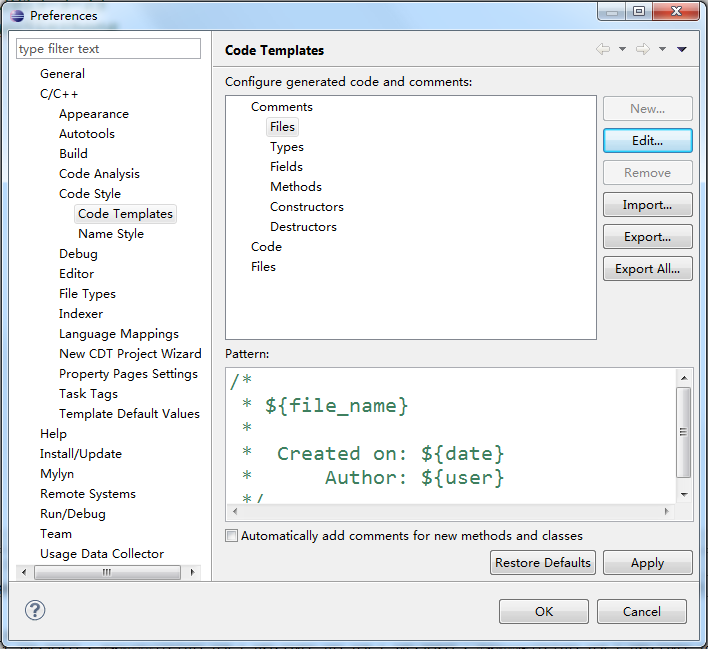
Task: Select Constructors comment template
Action: coord(307,207)
